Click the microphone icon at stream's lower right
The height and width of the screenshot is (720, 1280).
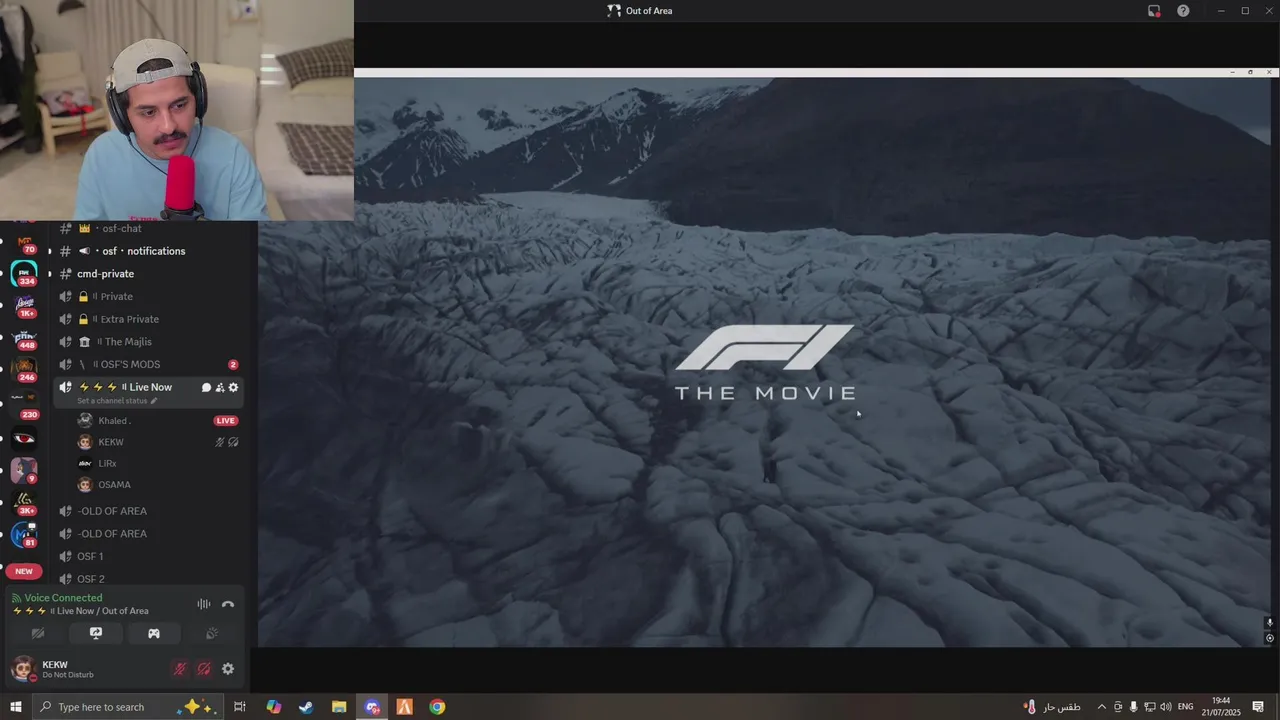point(1270,623)
